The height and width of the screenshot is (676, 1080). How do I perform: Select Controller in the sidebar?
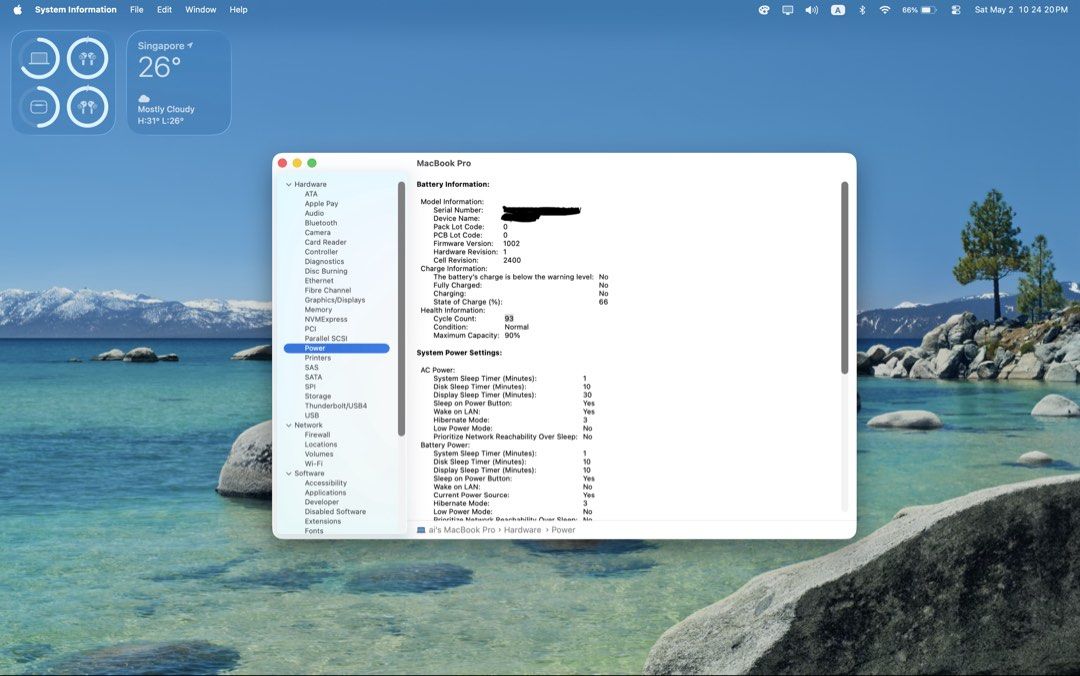pos(321,252)
